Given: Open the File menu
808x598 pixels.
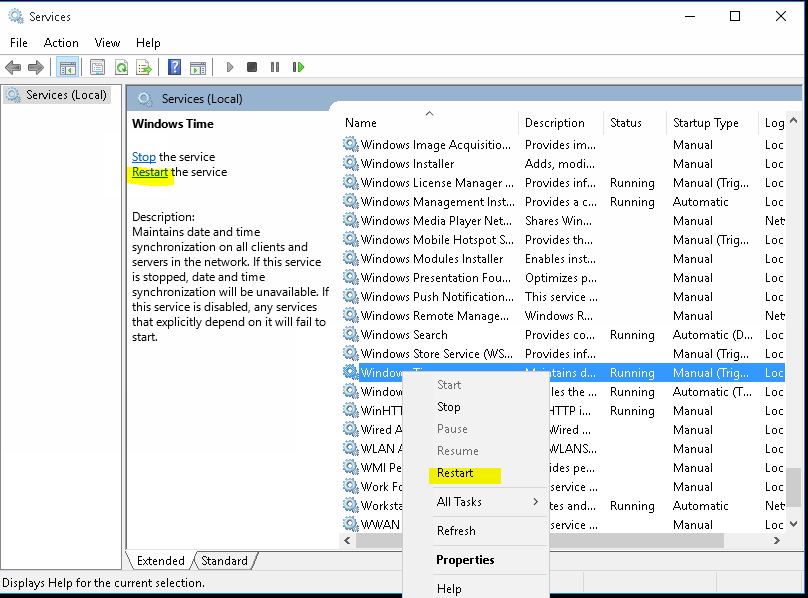Looking at the screenshot, I should tap(19, 43).
